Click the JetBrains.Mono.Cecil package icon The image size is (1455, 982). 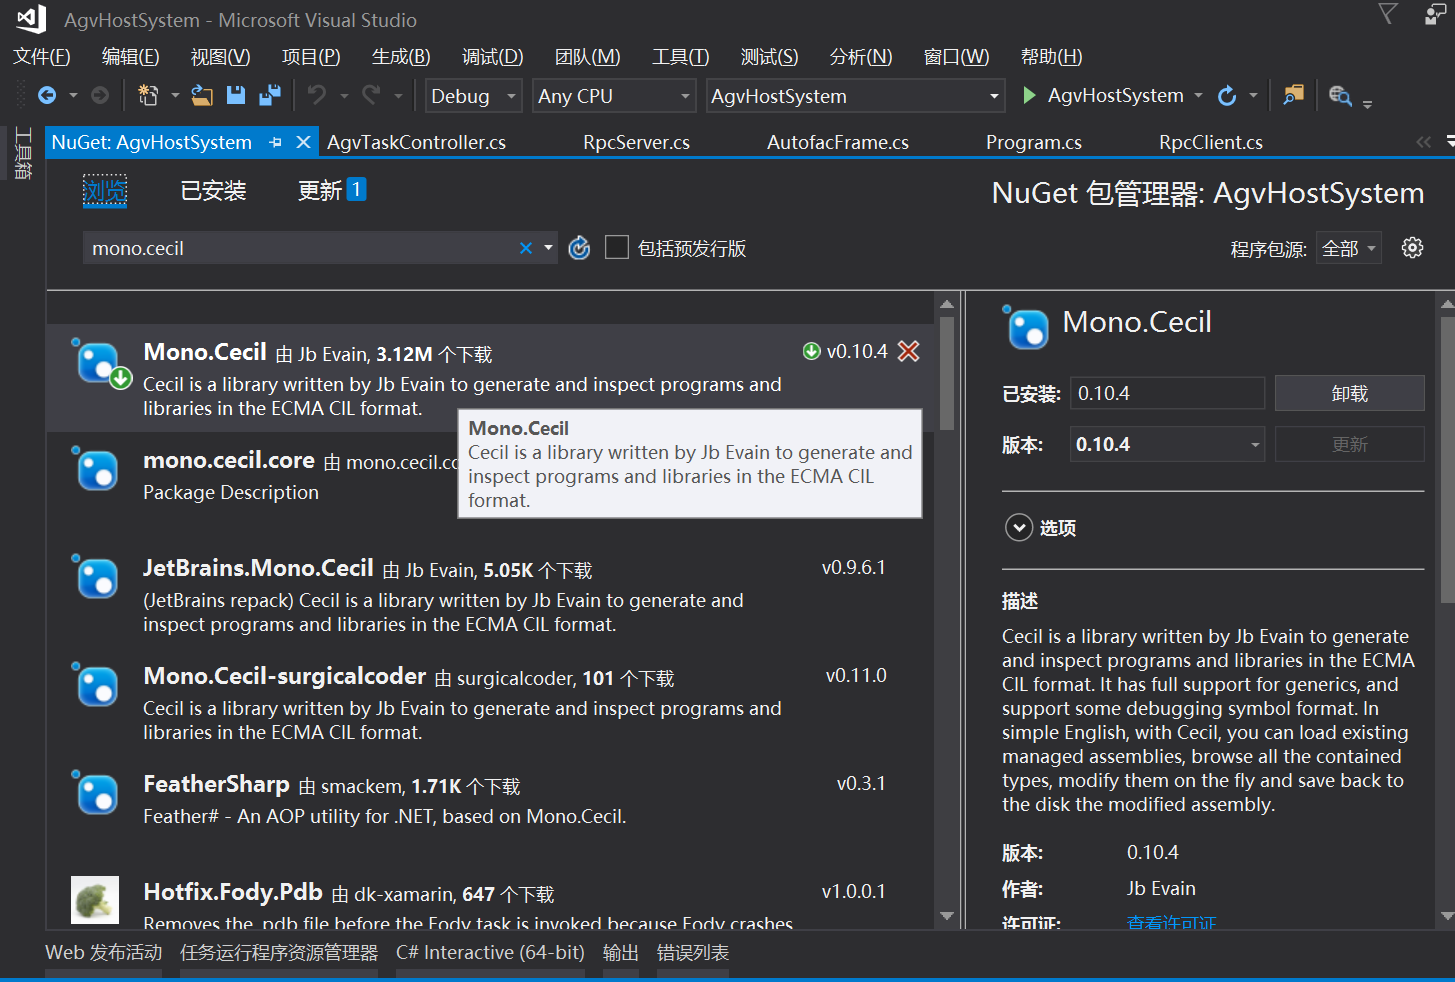[97, 577]
